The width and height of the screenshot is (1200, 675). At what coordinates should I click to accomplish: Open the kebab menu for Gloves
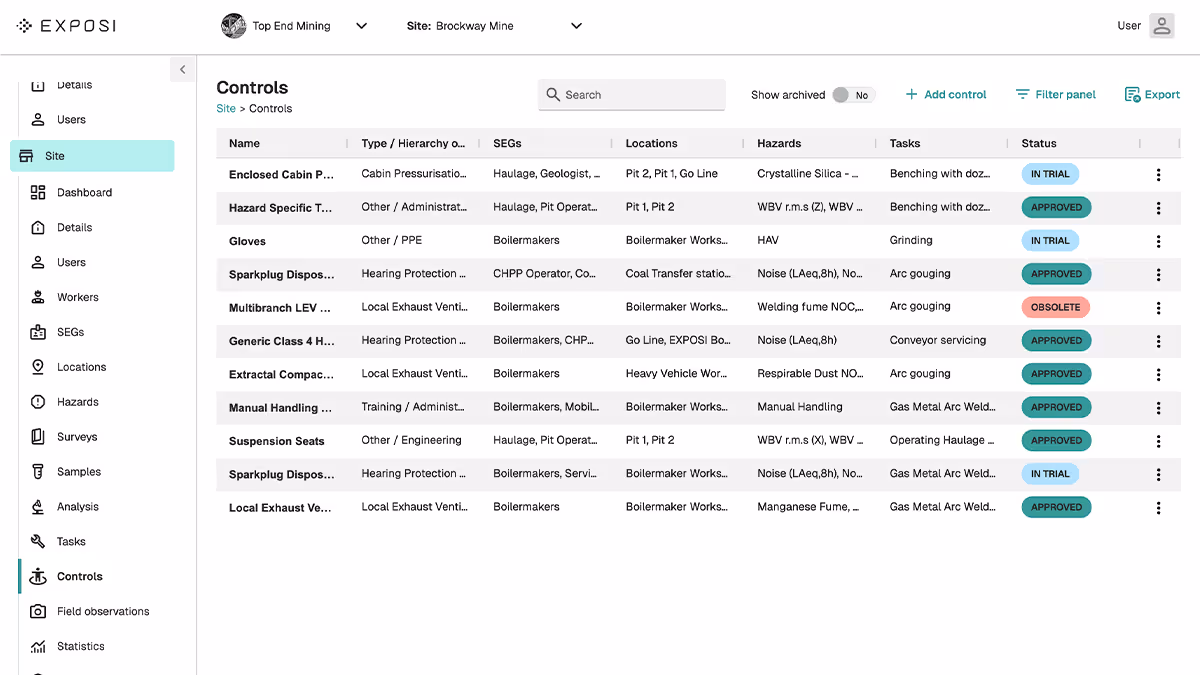click(1158, 240)
